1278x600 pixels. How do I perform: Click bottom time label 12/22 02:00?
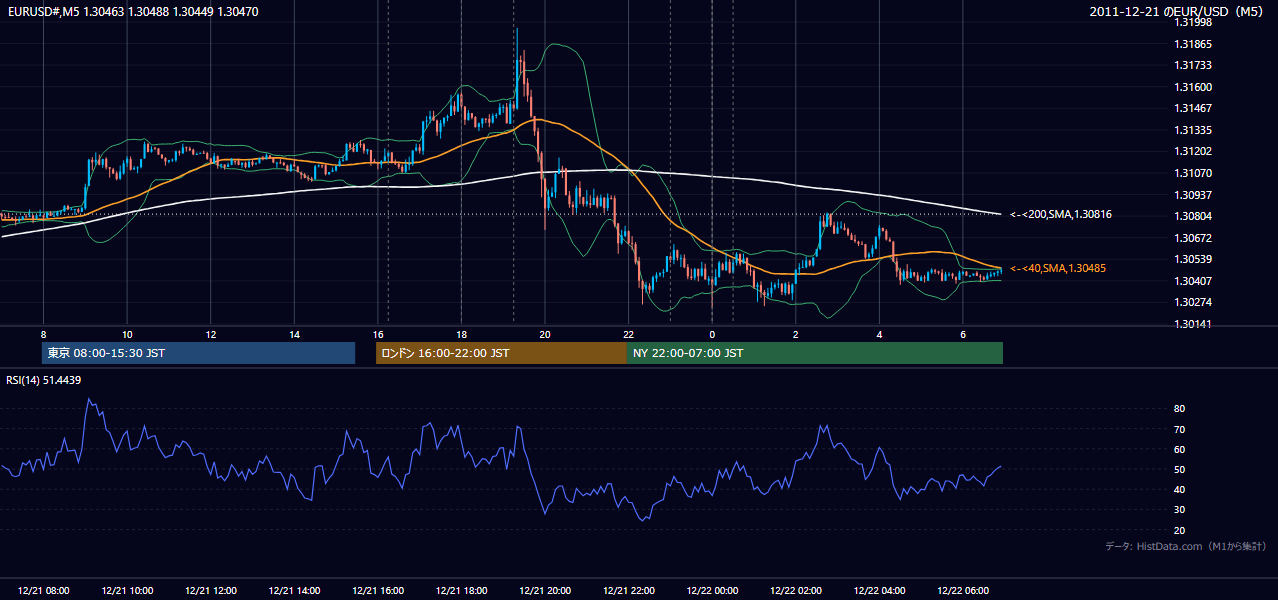tap(796, 591)
